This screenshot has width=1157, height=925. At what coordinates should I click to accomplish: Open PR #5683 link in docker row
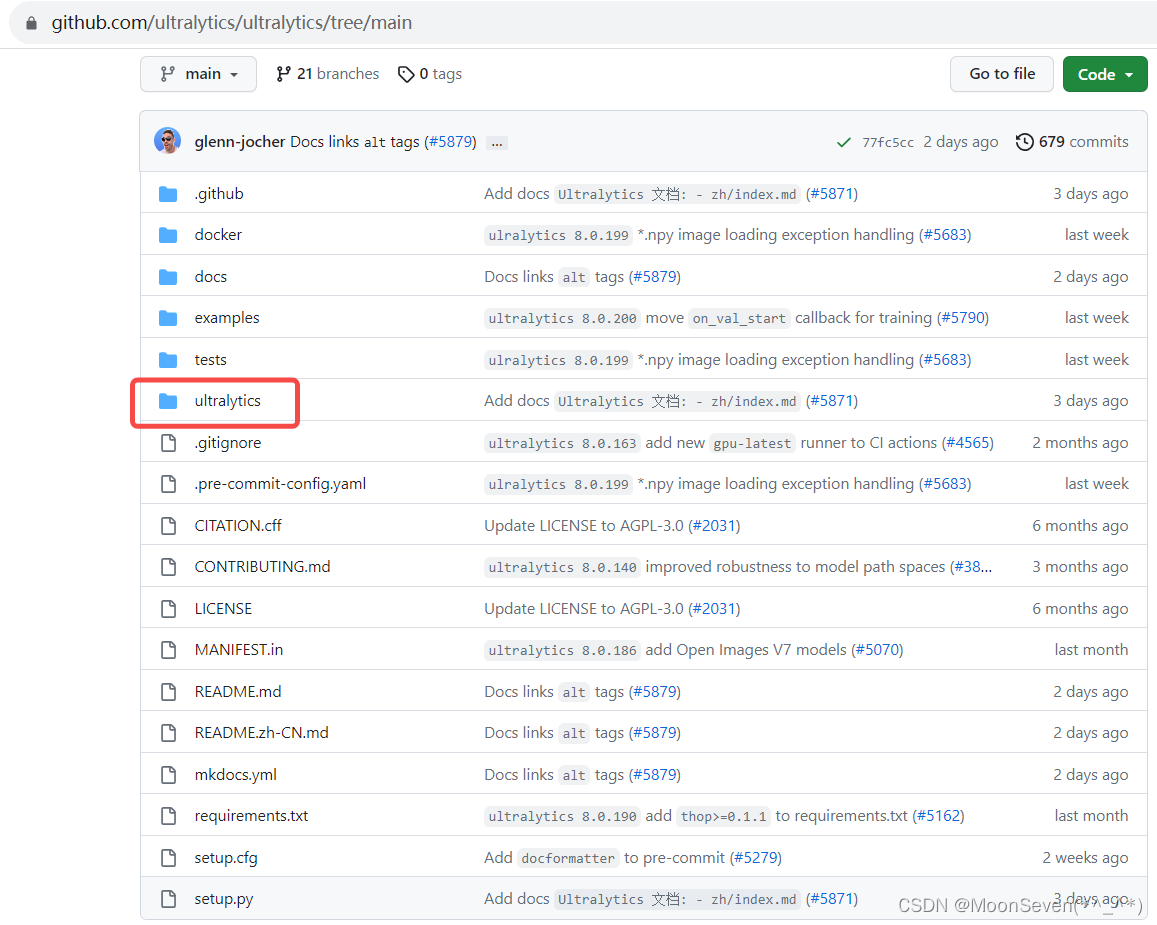945,235
